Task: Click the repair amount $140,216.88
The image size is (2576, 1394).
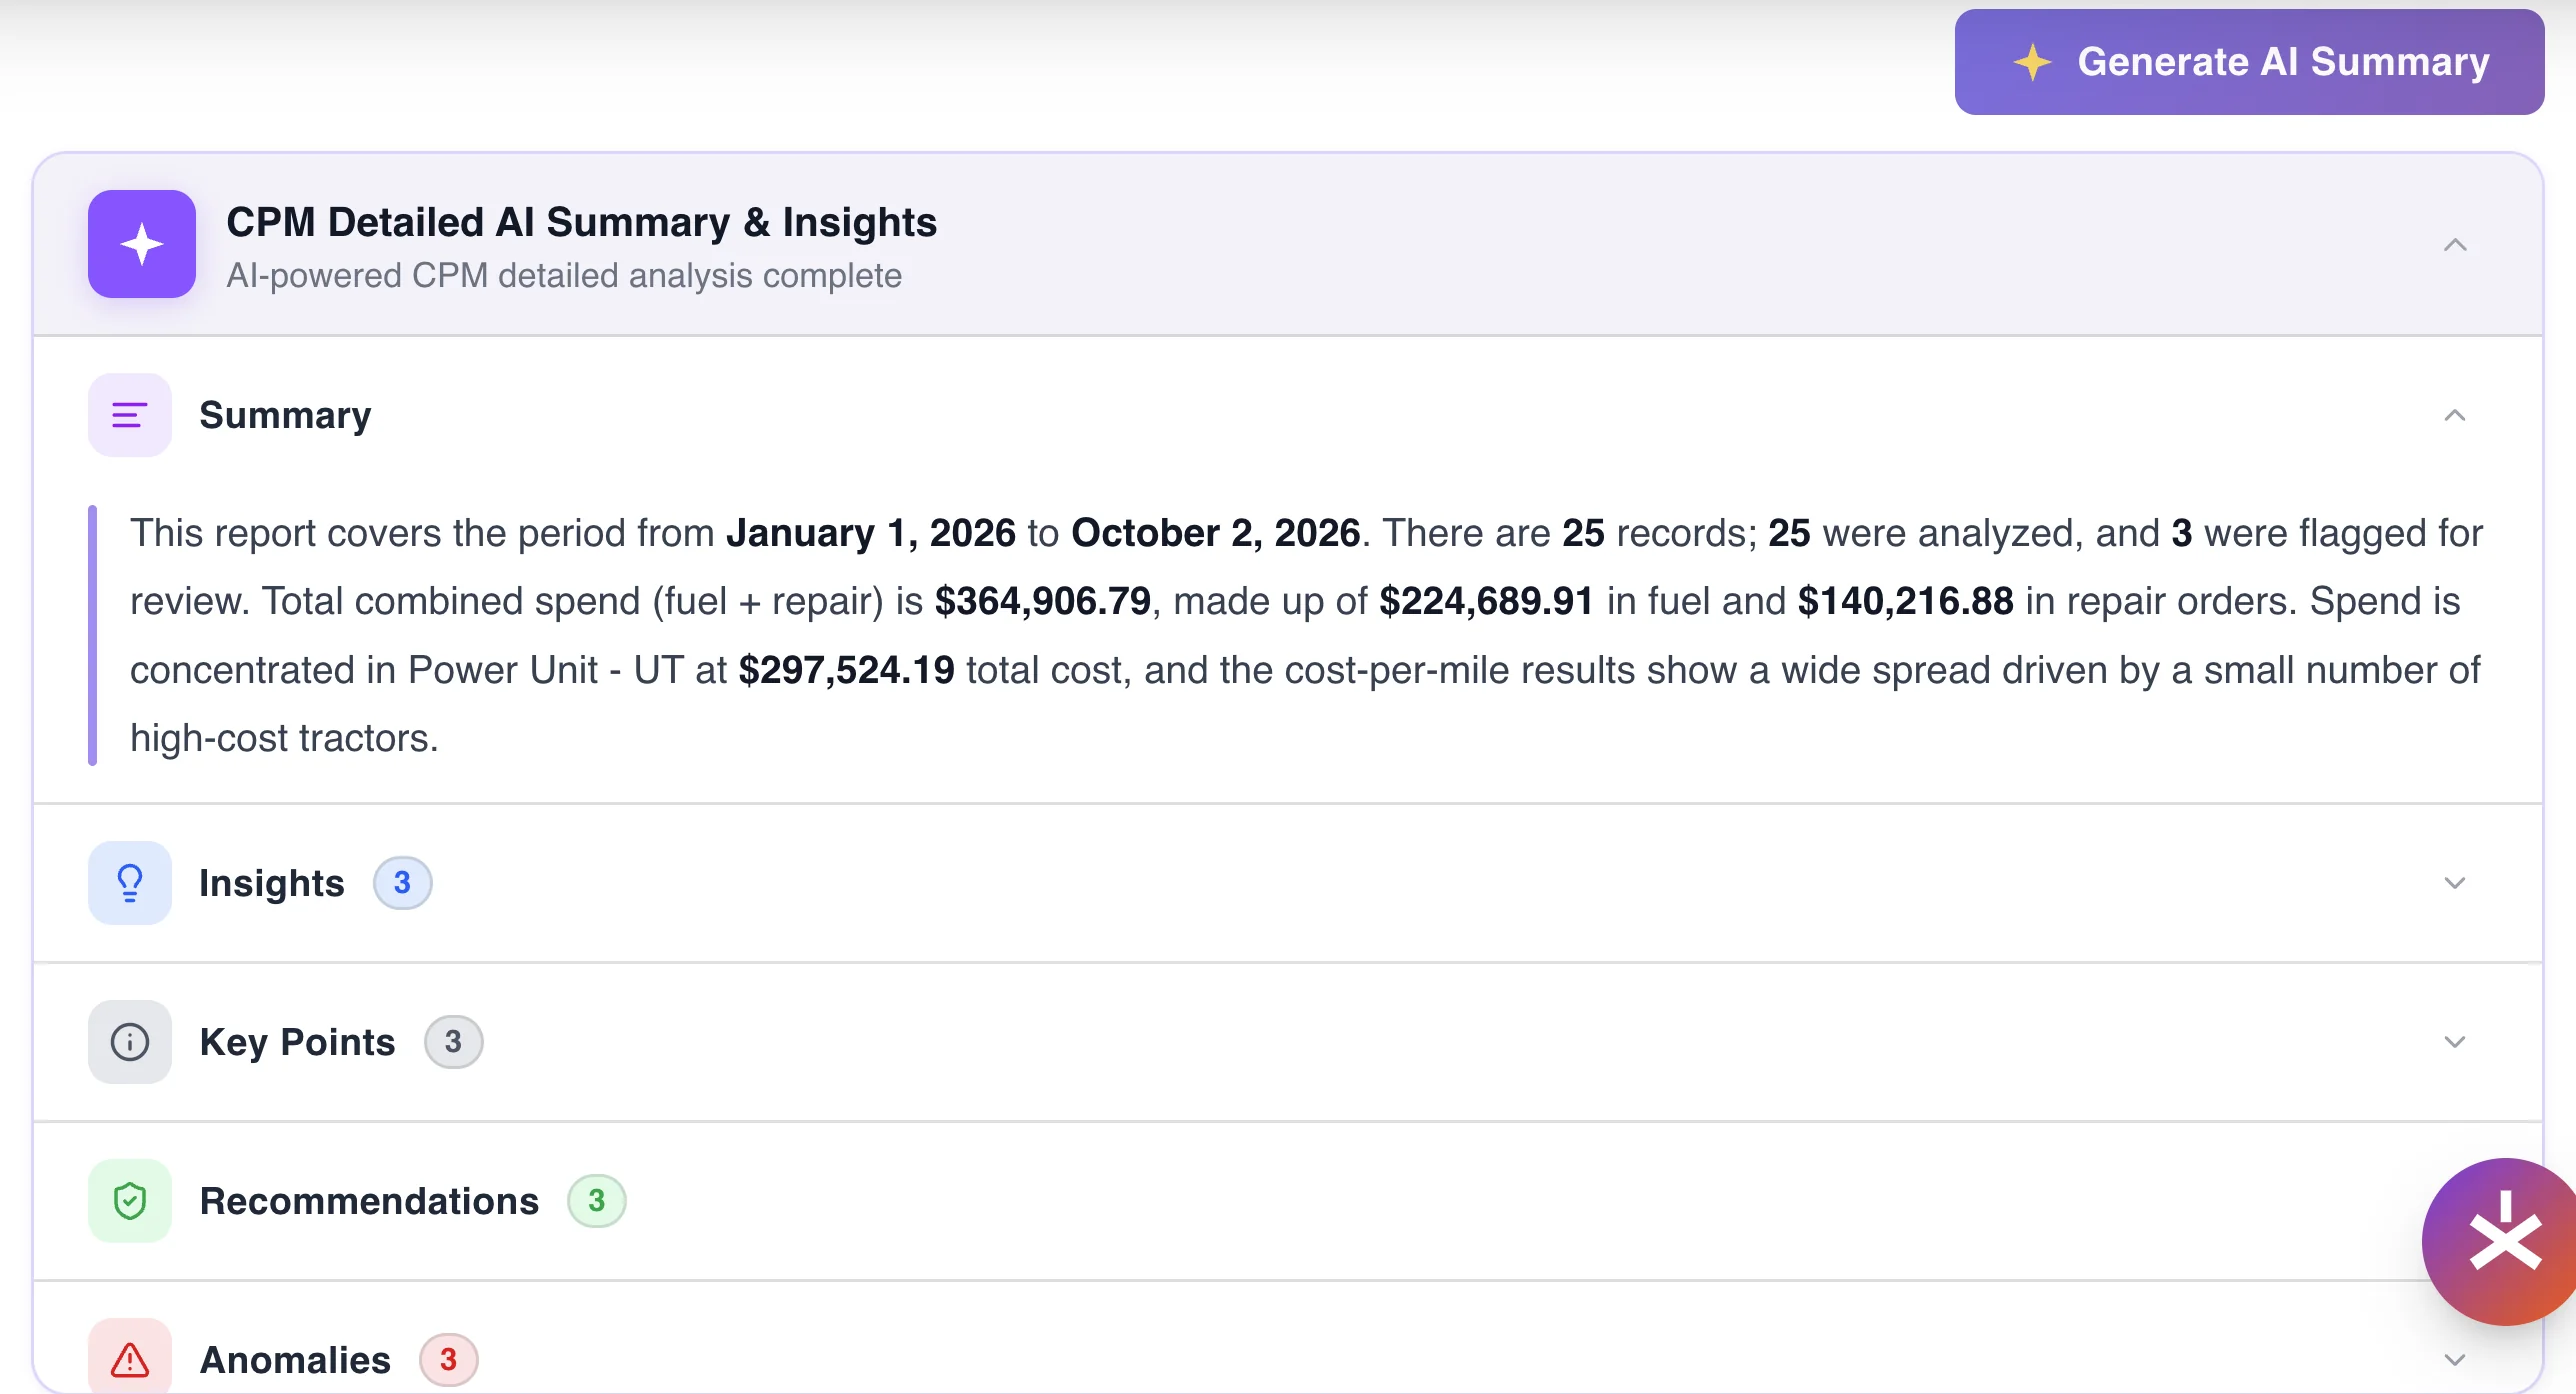Action: pos(1906,601)
